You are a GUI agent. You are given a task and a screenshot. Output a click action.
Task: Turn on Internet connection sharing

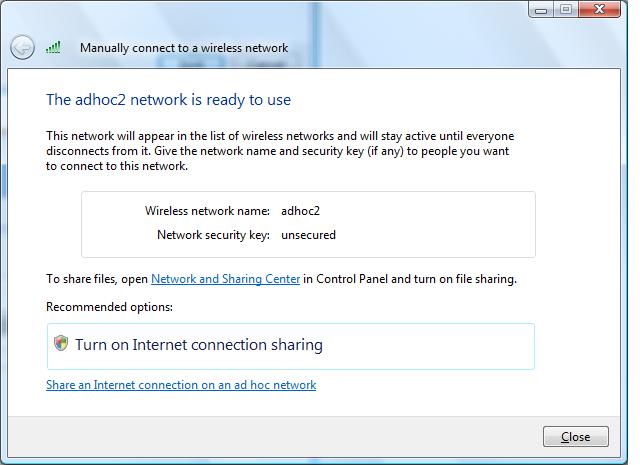pos(291,346)
